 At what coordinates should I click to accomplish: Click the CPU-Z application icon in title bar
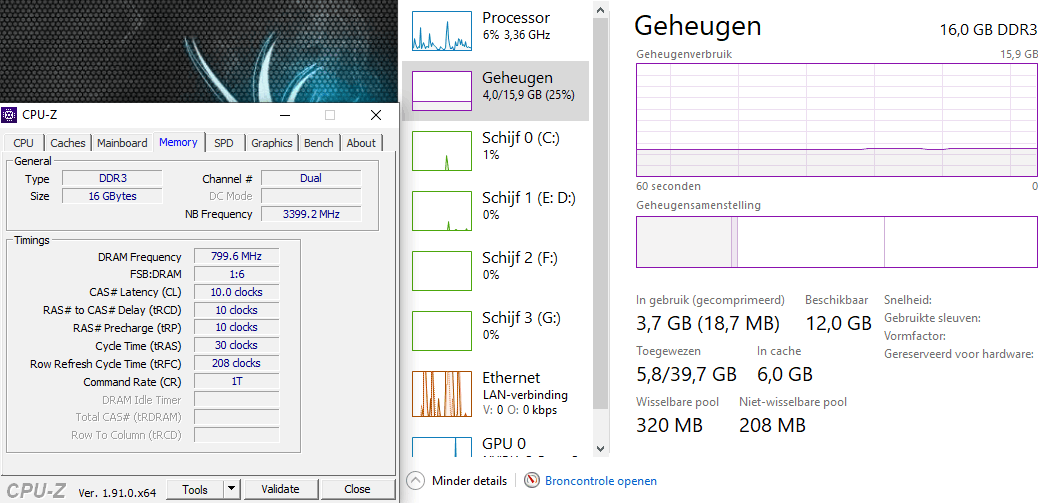[10, 115]
